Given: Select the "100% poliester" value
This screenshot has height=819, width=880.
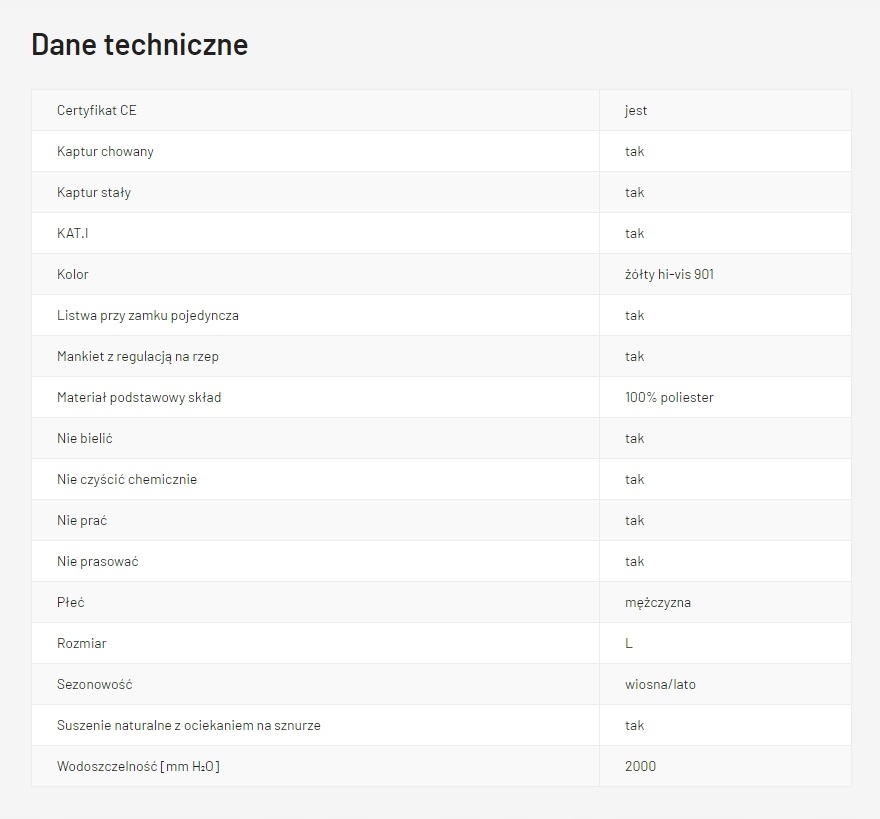Looking at the screenshot, I should coord(669,397).
